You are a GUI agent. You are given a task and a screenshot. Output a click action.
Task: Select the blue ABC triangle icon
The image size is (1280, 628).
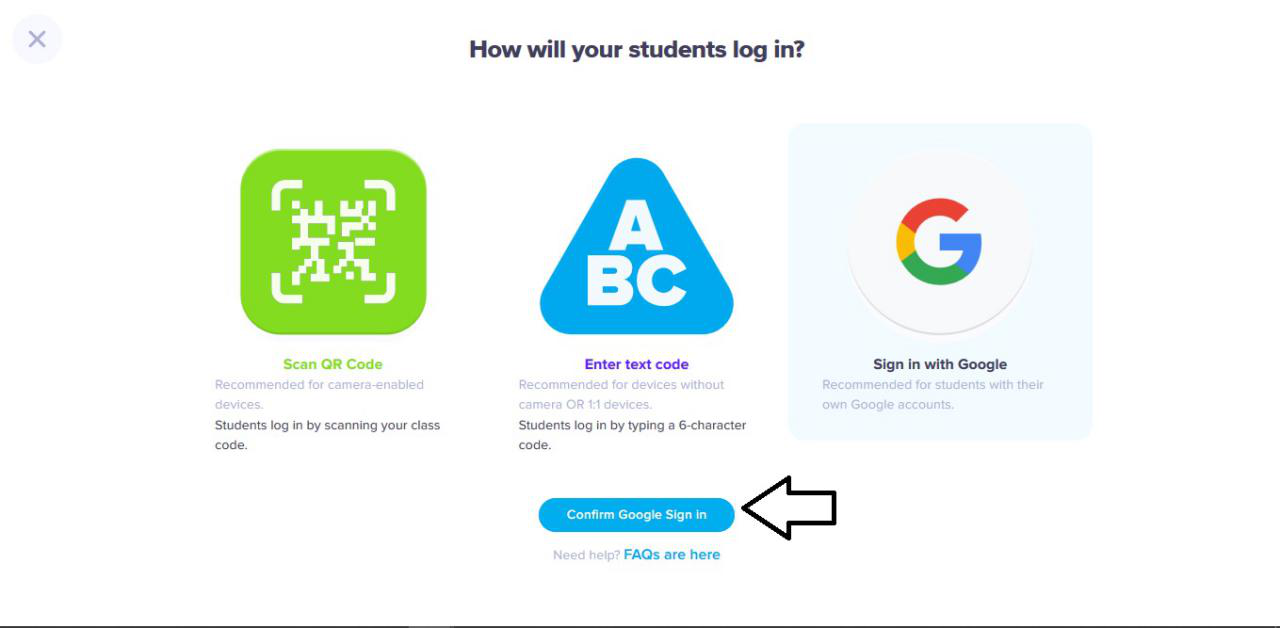pos(637,246)
